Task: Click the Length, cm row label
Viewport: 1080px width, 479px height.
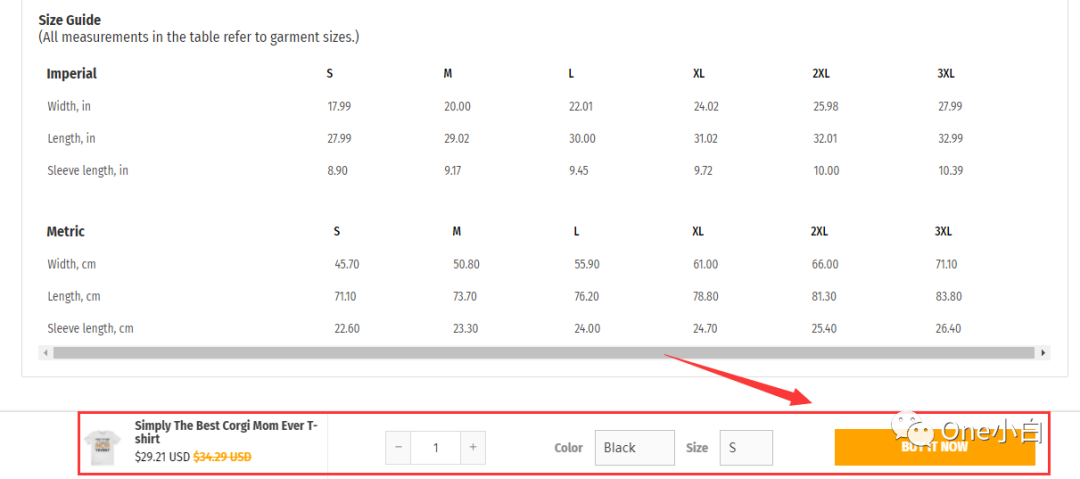Action: [74, 297]
